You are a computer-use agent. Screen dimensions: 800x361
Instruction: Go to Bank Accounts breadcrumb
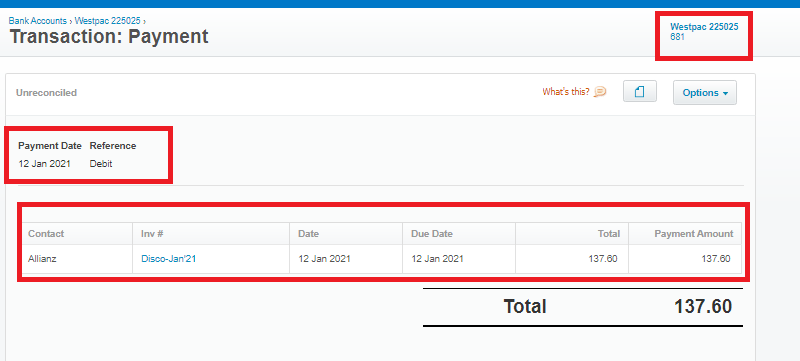[38, 21]
